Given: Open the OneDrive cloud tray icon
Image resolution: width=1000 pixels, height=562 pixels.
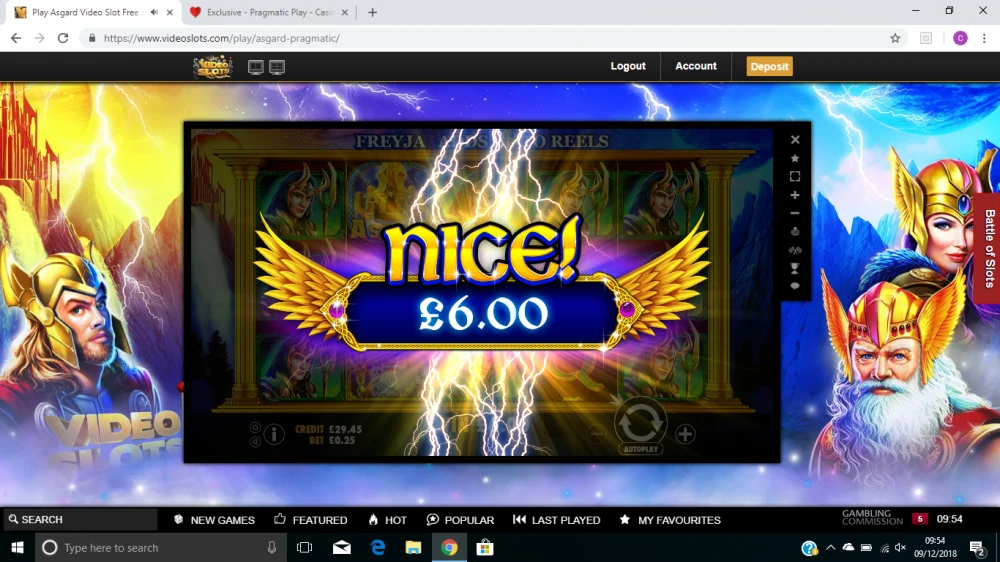Looking at the screenshot, I should (848, 548).
